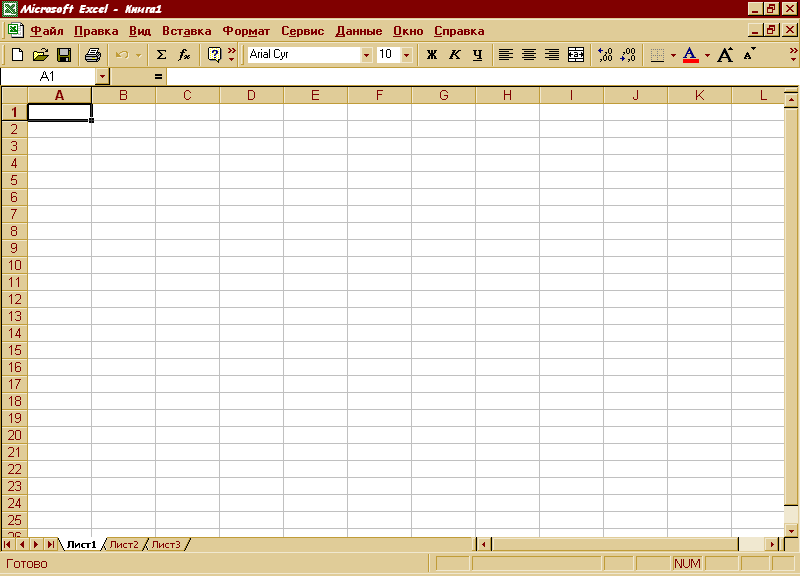Click Increase Font Size large A icon
Screen dimensions: 800x576
(x=725, y=55)
